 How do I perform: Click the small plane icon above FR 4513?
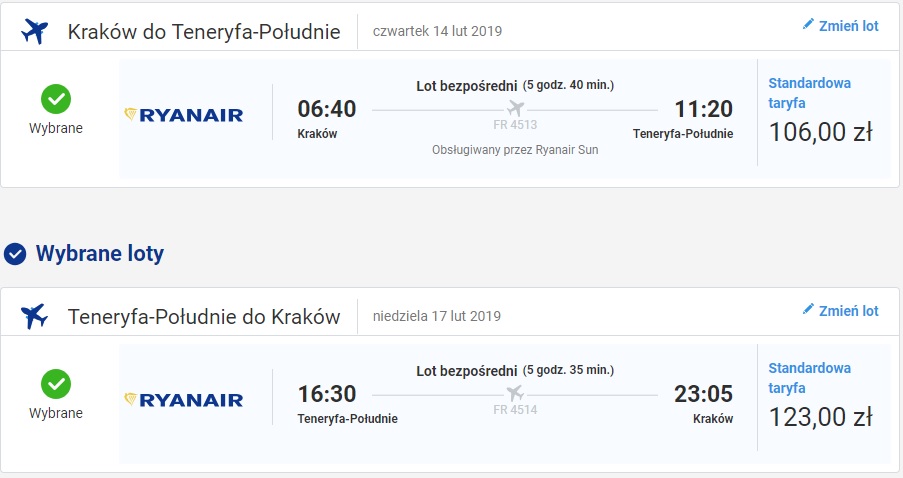[515, 108]
